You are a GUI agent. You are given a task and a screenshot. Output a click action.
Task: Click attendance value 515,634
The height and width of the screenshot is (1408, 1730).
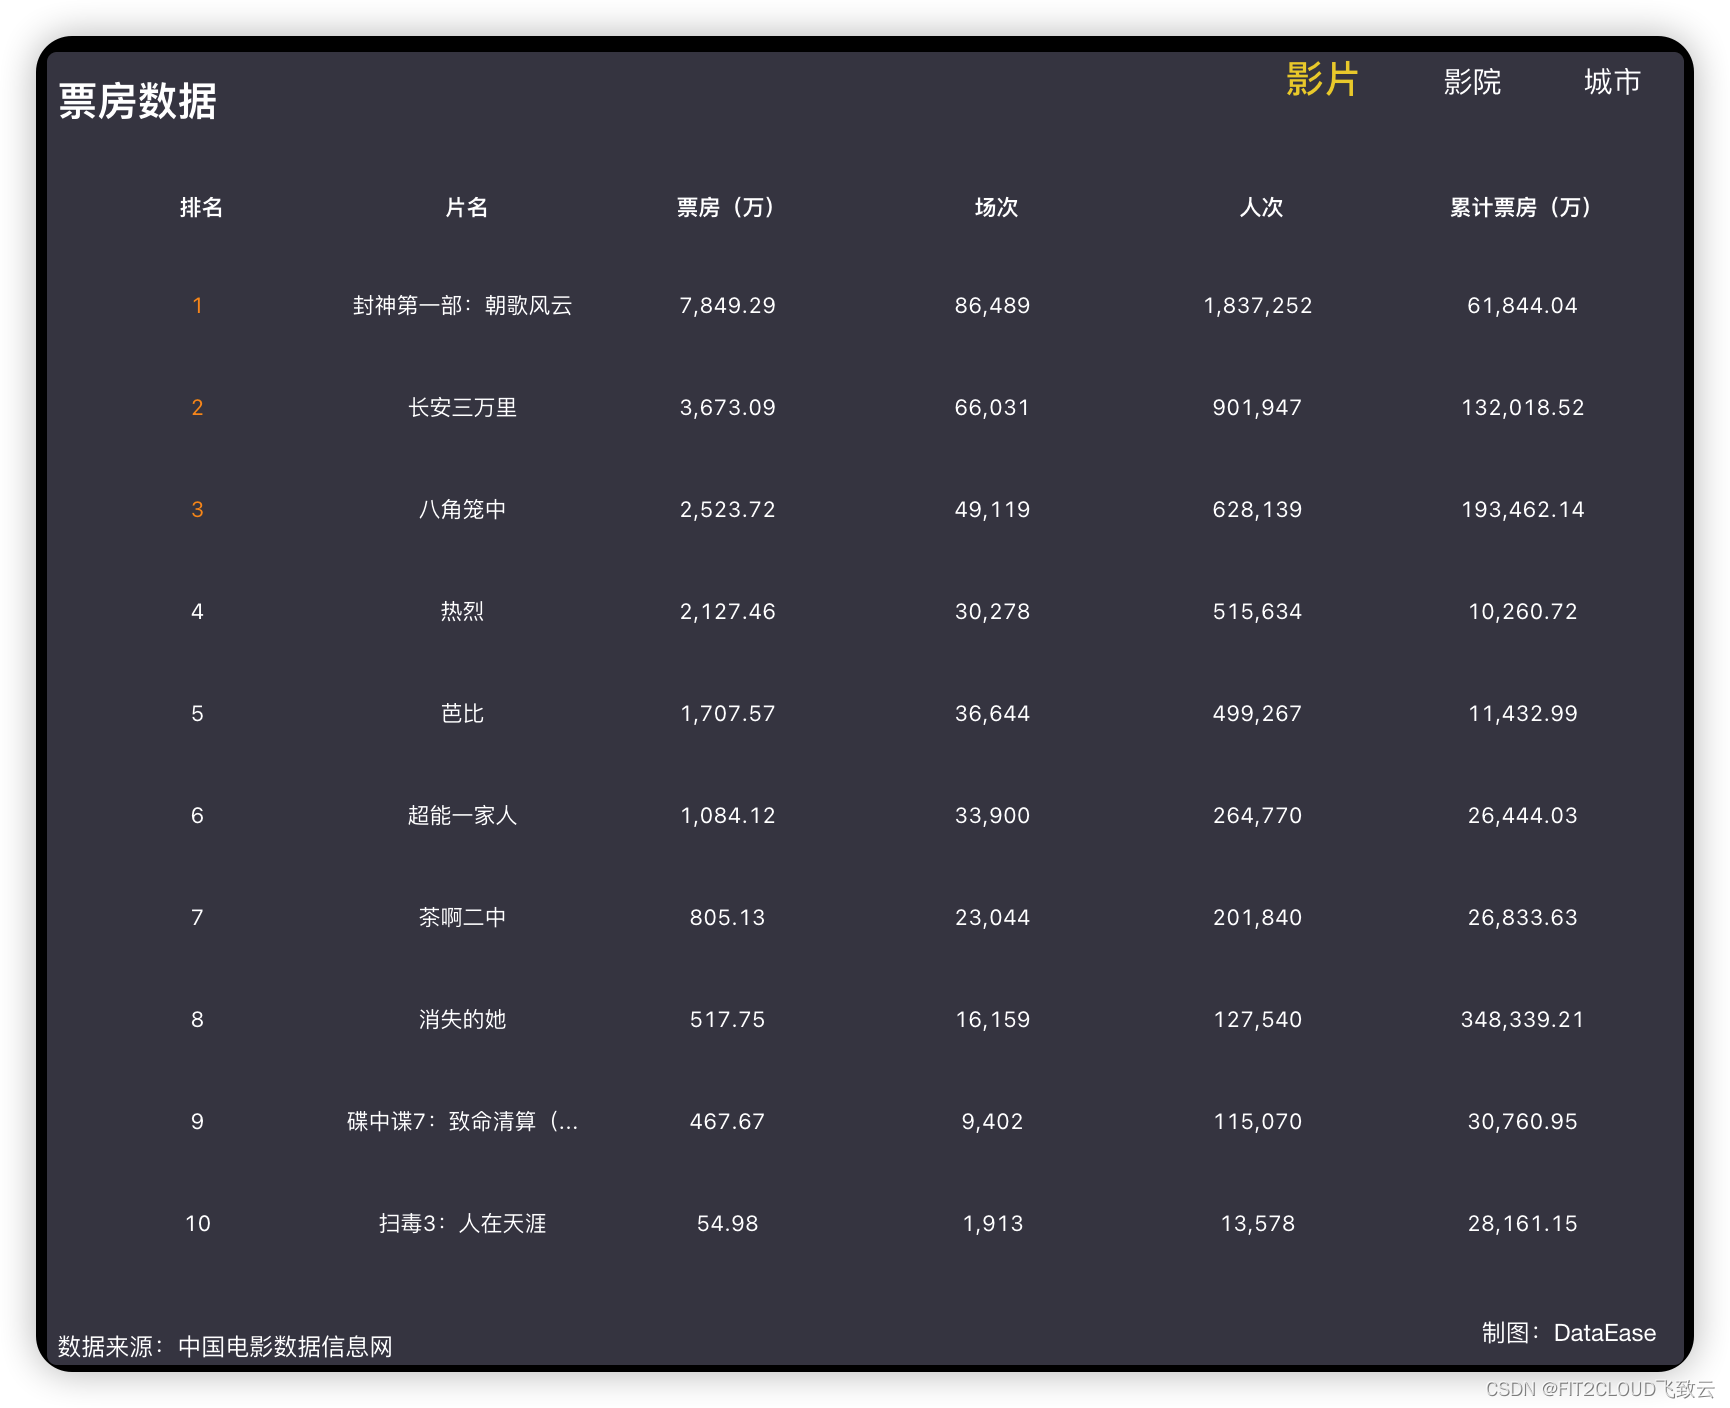click(x=1257, y=611)
